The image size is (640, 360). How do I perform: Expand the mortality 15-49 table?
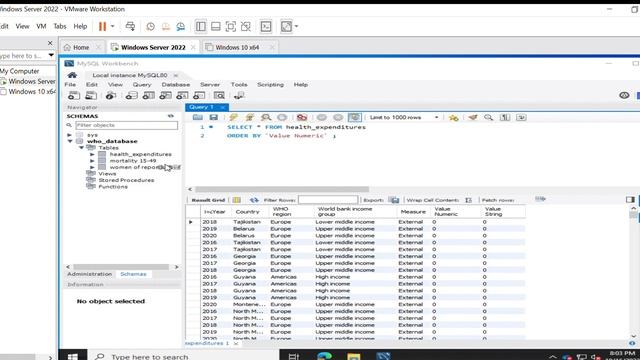(92, 161)
